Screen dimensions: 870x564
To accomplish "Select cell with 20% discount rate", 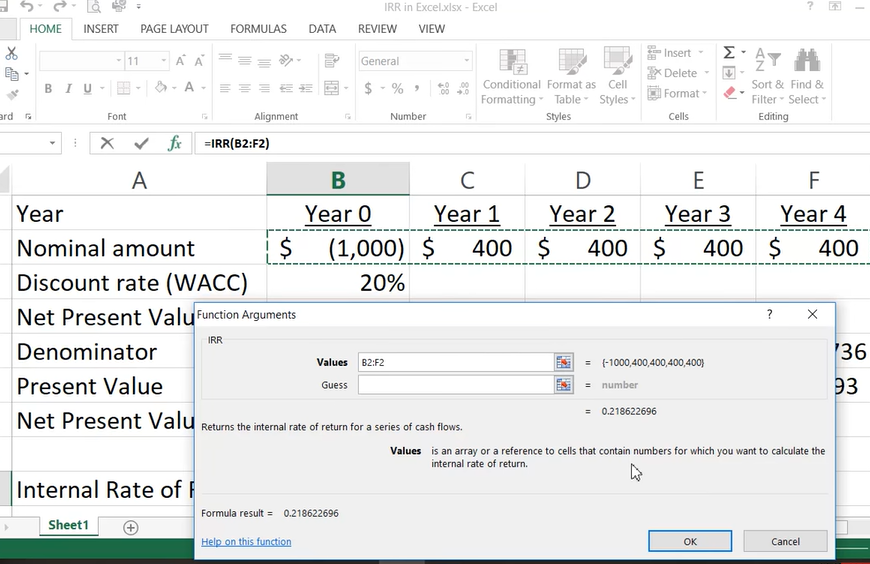I will pos(338,283).
